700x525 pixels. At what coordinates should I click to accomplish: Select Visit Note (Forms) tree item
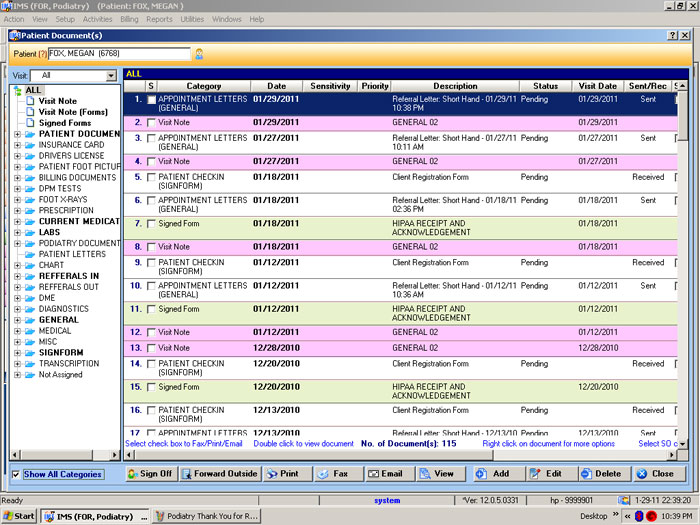click(x=73, y=112)
